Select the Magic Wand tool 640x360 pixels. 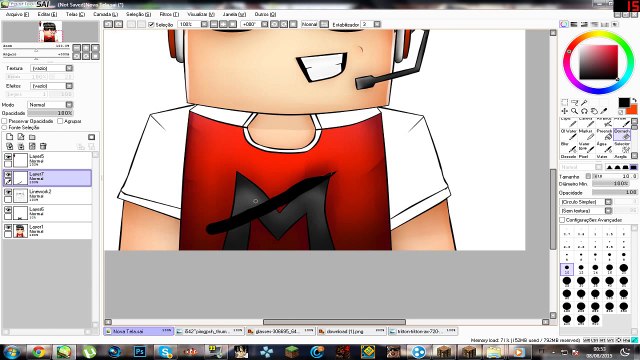[584, 102]
